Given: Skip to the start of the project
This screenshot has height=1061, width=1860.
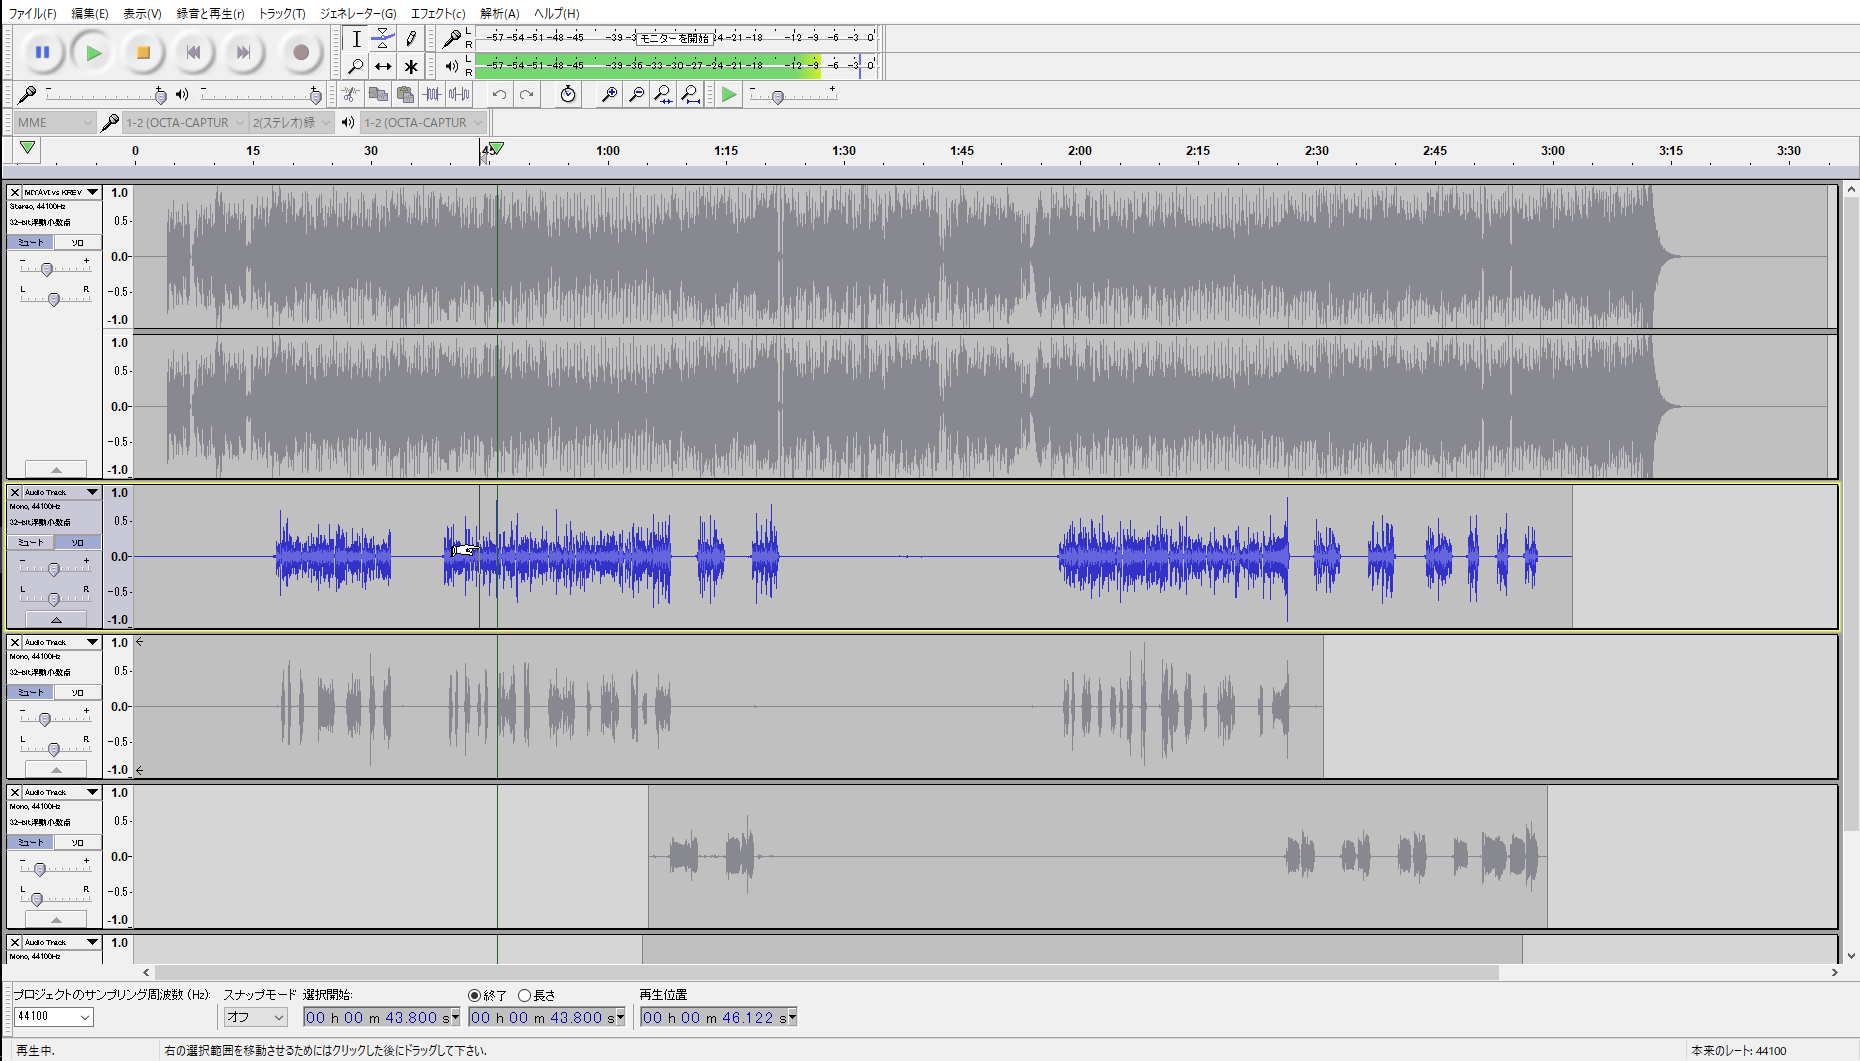Looking at the screenshot, I should [193, 52].
